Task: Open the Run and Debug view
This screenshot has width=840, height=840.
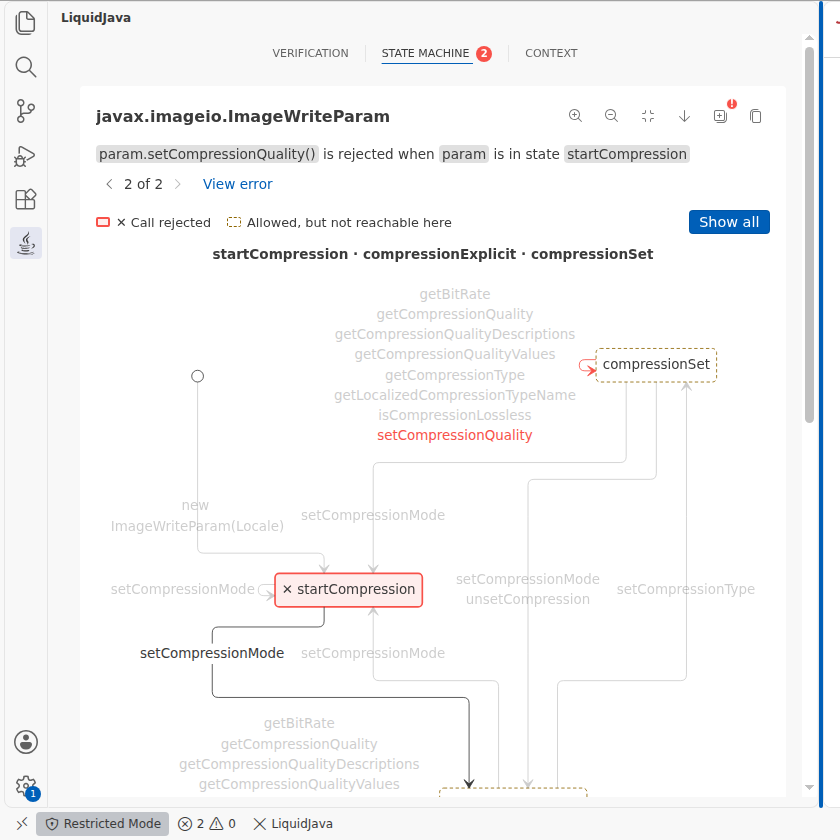Action: (x=25, y=156)
